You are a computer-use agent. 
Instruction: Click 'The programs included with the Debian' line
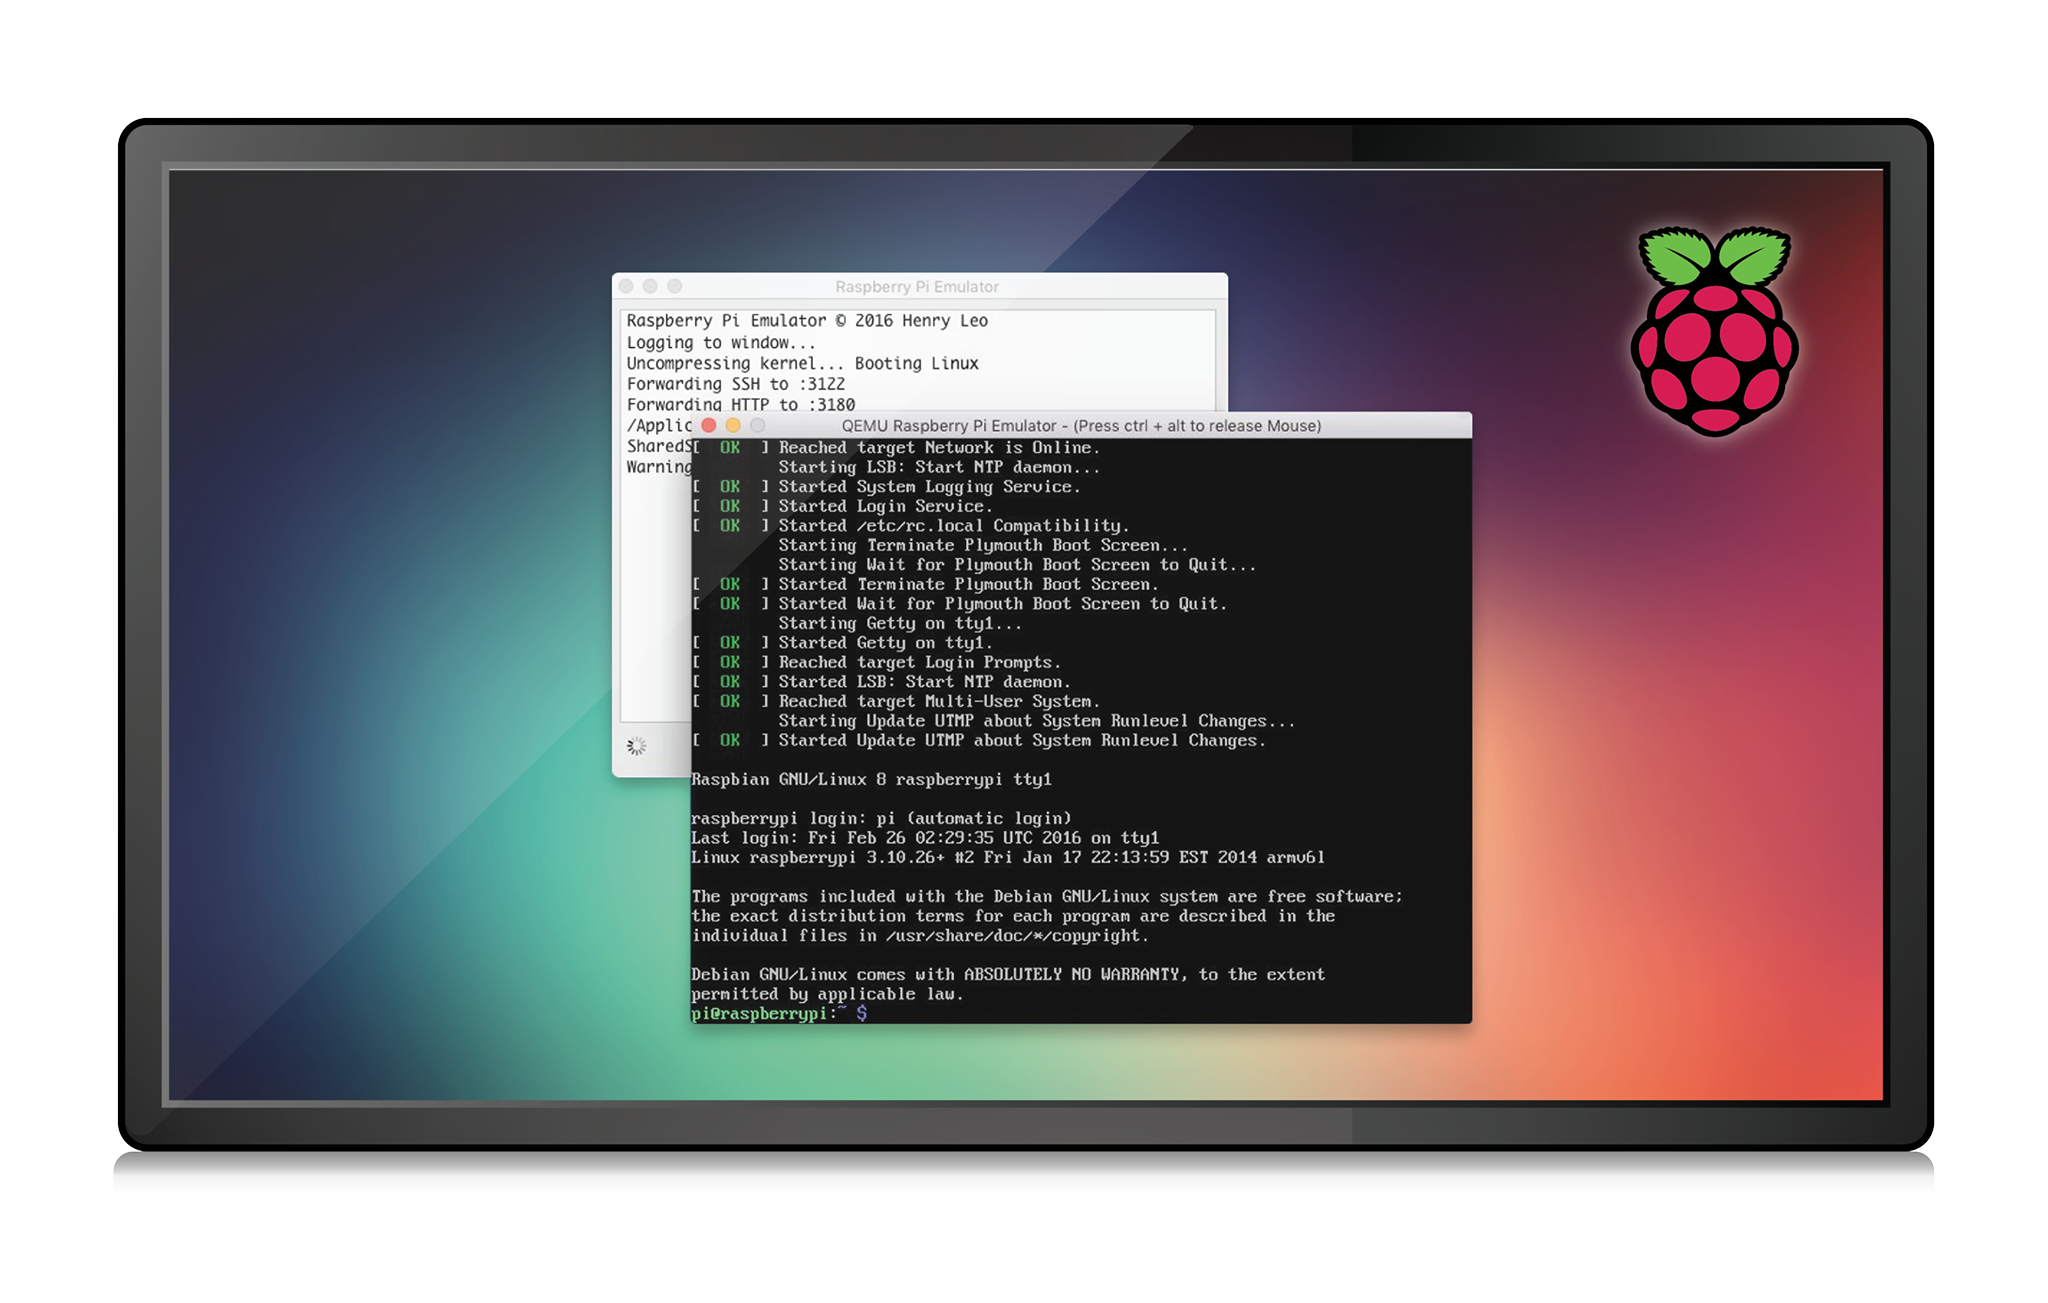click(x=1047, y=897)
